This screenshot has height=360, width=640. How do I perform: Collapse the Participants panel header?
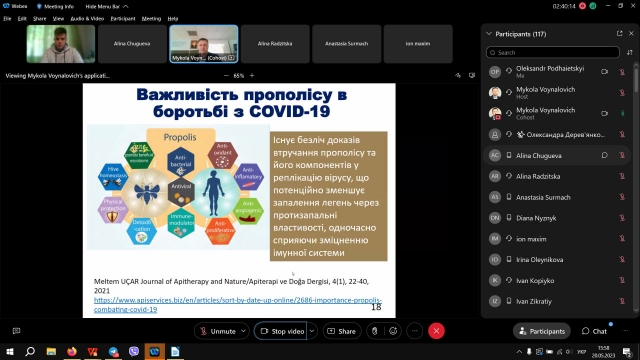click(489, 34)
